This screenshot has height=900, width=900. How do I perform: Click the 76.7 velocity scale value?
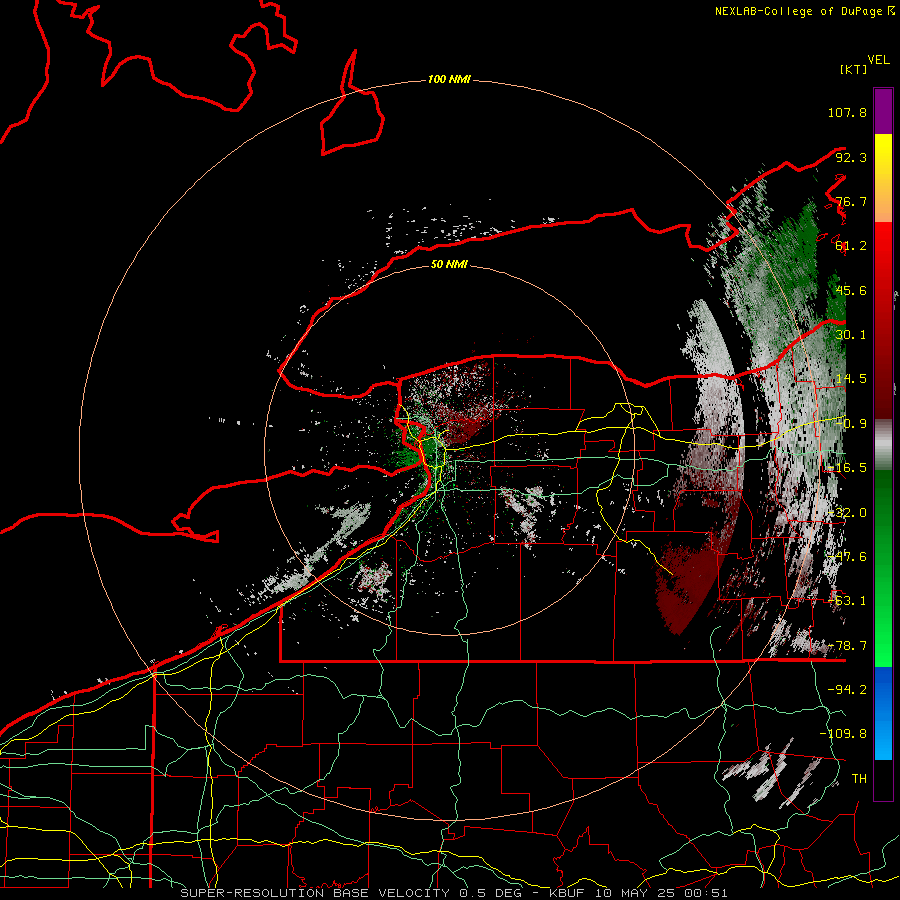click(x=851, y=201)
